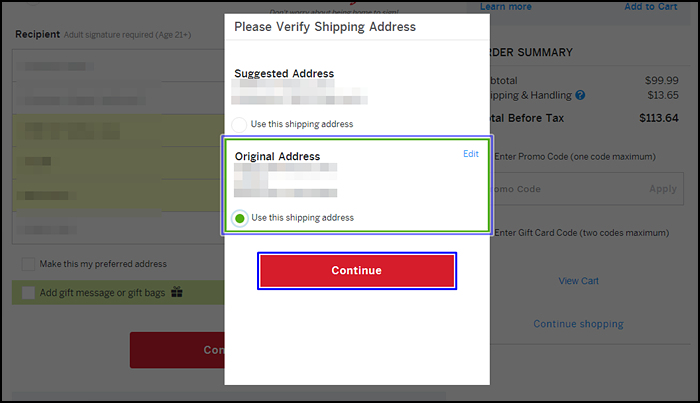Viewport: 700px width, 403px height.
Task: Click the gift box icon
Action: tap(177, 292)
